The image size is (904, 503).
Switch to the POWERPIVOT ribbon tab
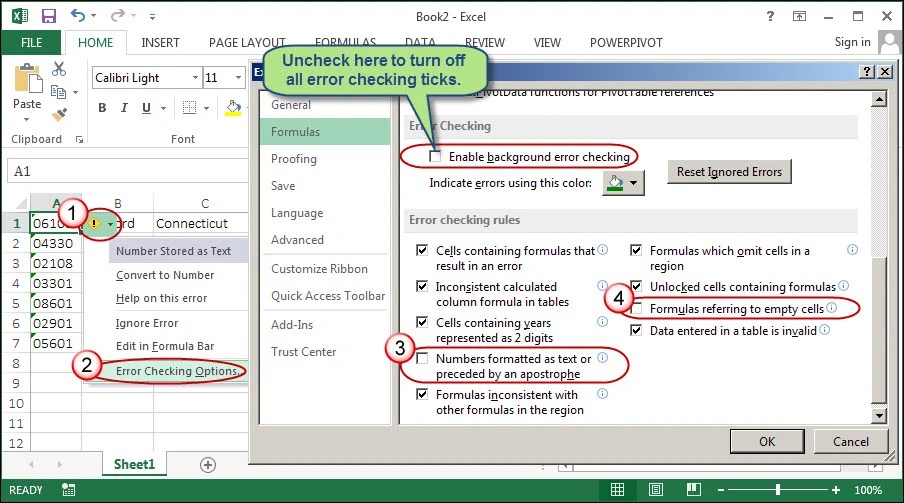626,43
